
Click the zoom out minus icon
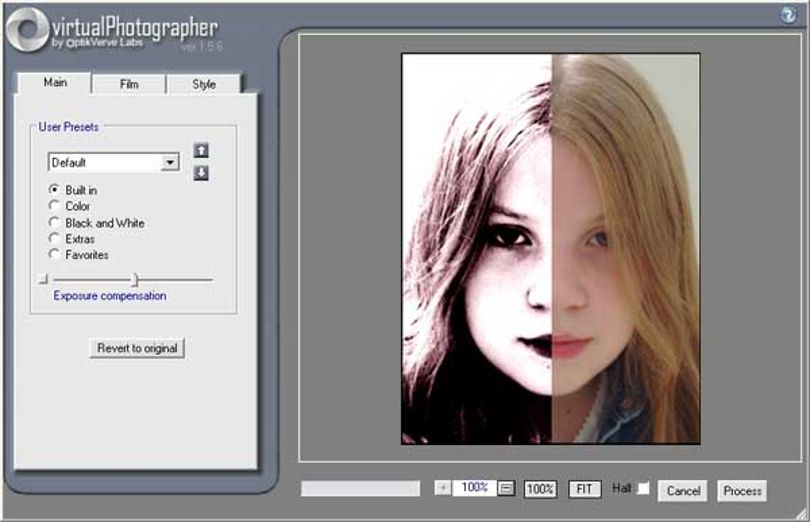point(506,488)
